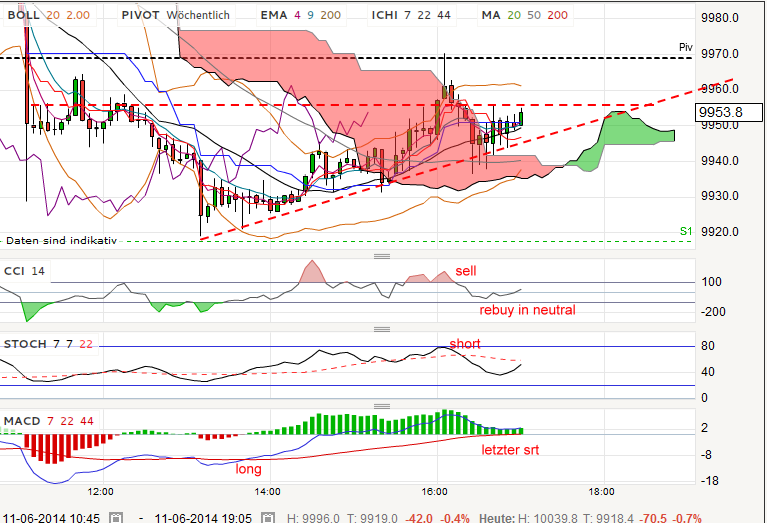The width and height of the screenshot is (767, 523).
Task: Click the end date field 11-06-2014 19:05
Action: [203, 518]
